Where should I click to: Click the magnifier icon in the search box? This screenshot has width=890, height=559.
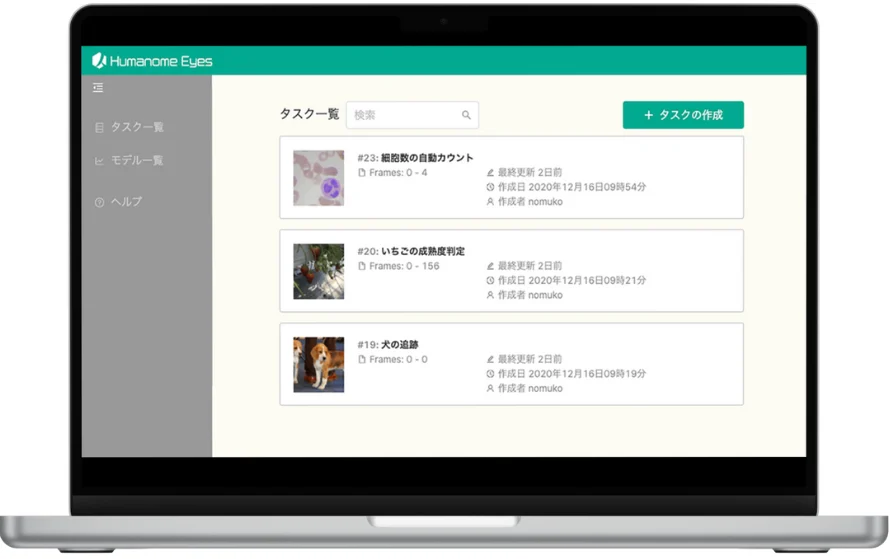coord(466,115)
